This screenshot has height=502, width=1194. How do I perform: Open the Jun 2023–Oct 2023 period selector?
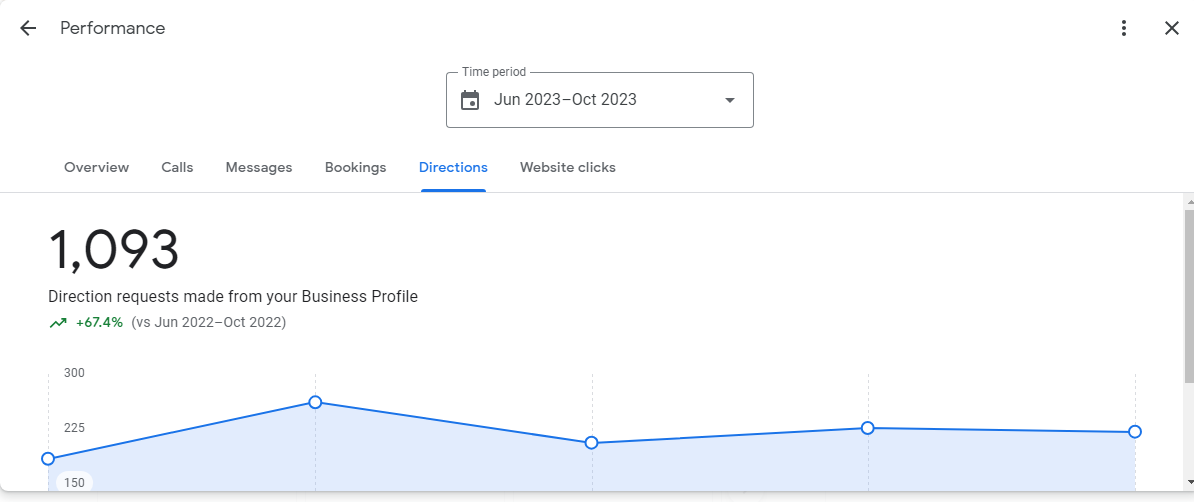[x=600, y=100]
